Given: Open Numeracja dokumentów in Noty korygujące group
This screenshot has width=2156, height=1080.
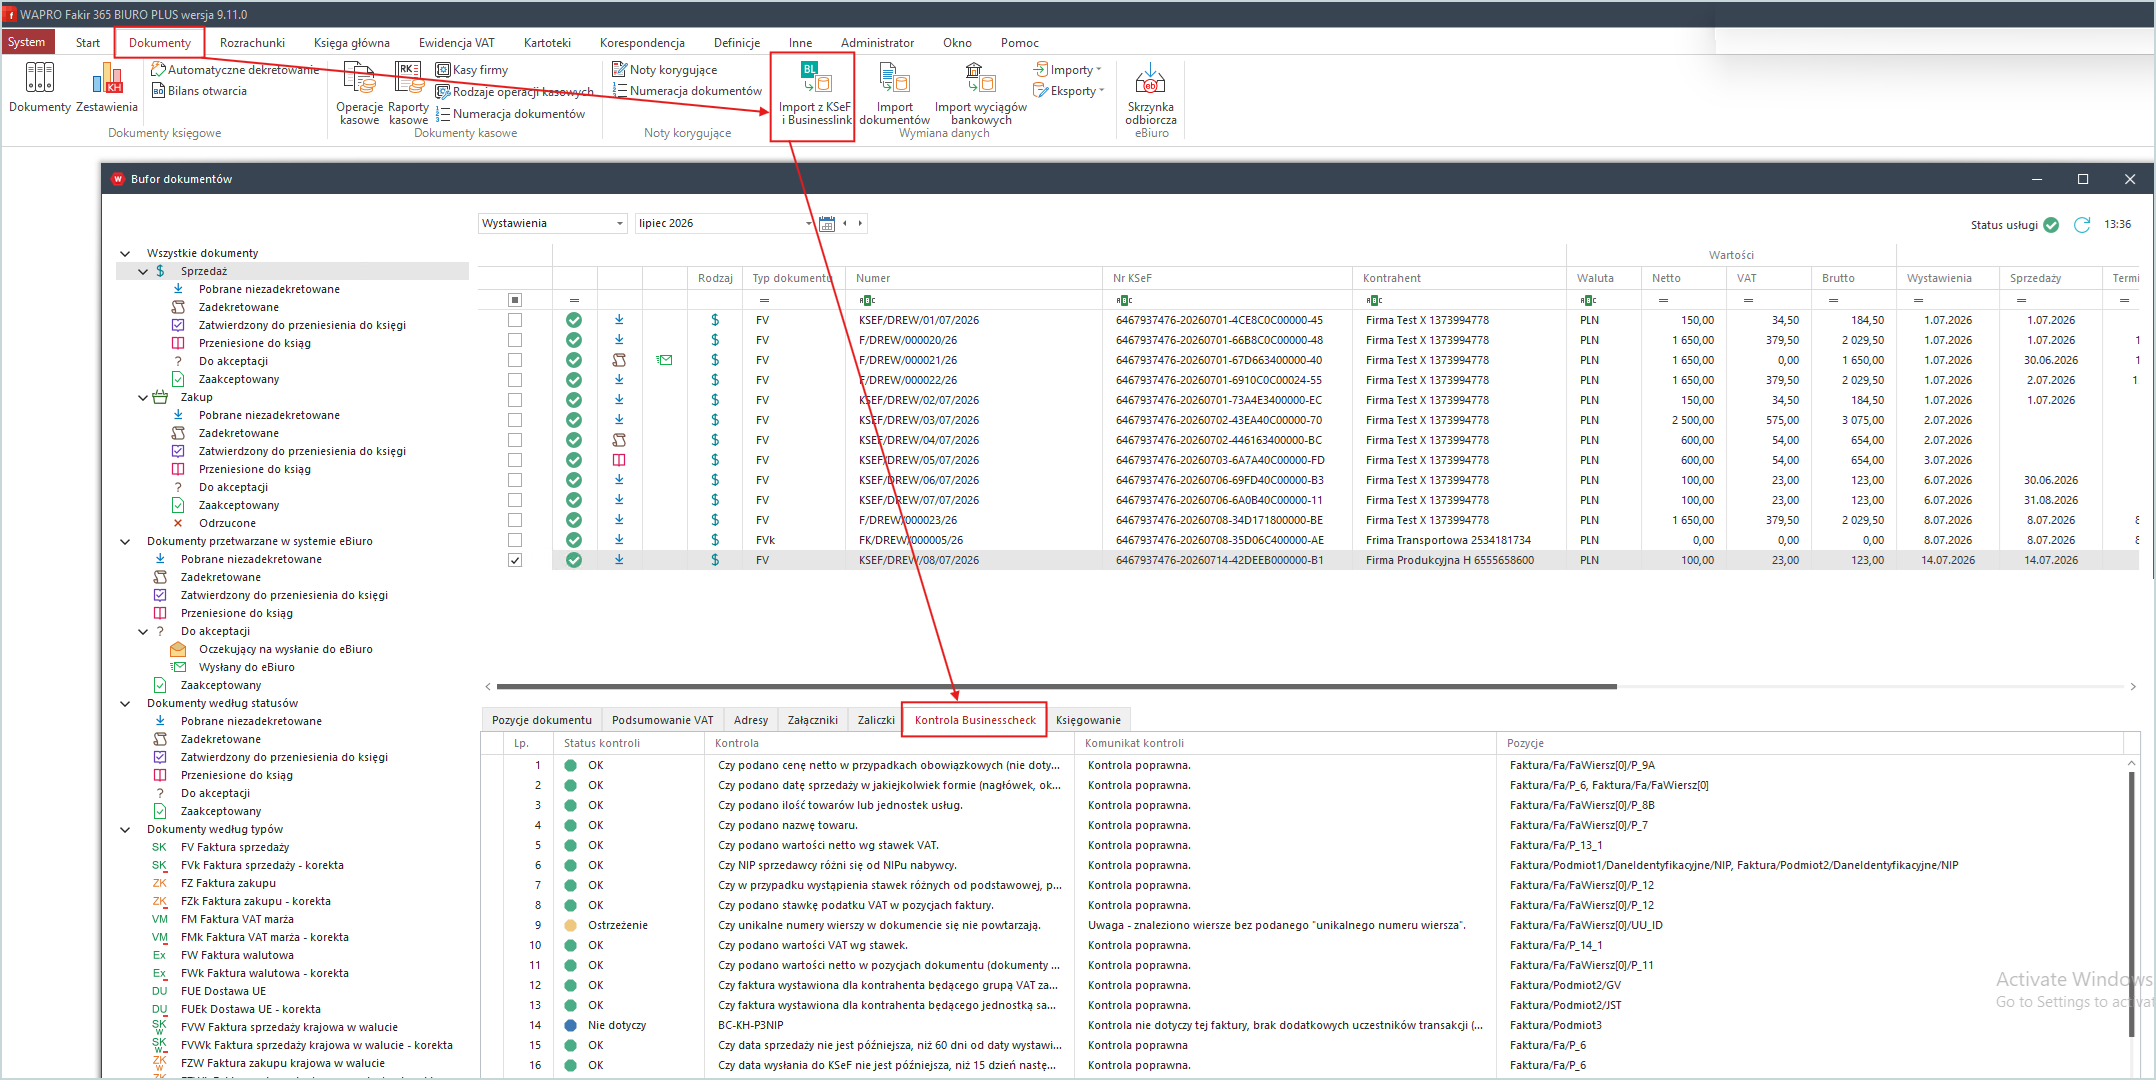Looking at the screenshot, I should (x=688, y=91).
